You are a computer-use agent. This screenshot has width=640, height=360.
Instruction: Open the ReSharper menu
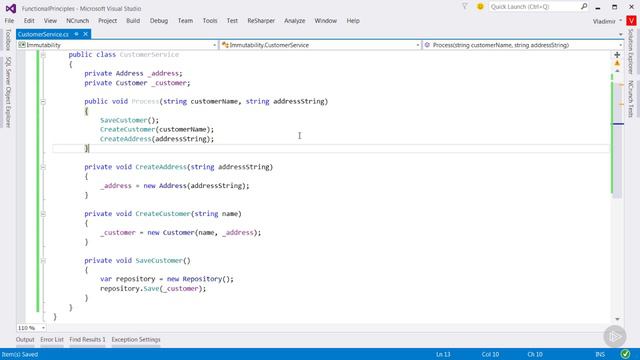[261, 20]
